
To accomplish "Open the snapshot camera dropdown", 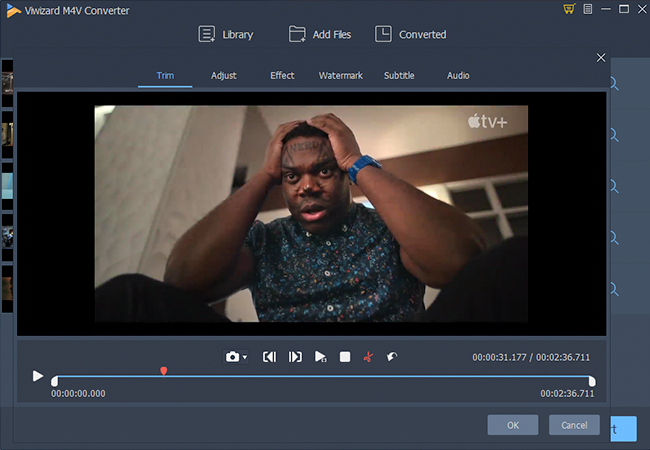I will coord(236,356).
